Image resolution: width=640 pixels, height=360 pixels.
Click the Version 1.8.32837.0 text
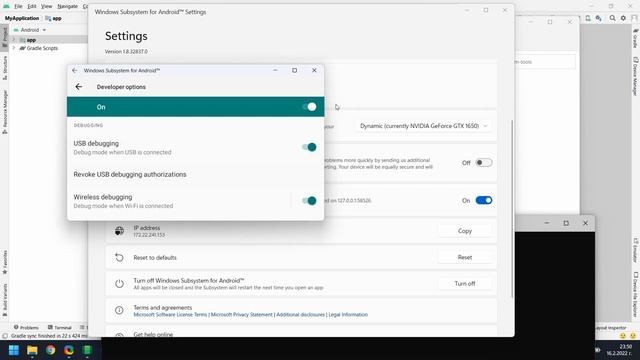126,52
